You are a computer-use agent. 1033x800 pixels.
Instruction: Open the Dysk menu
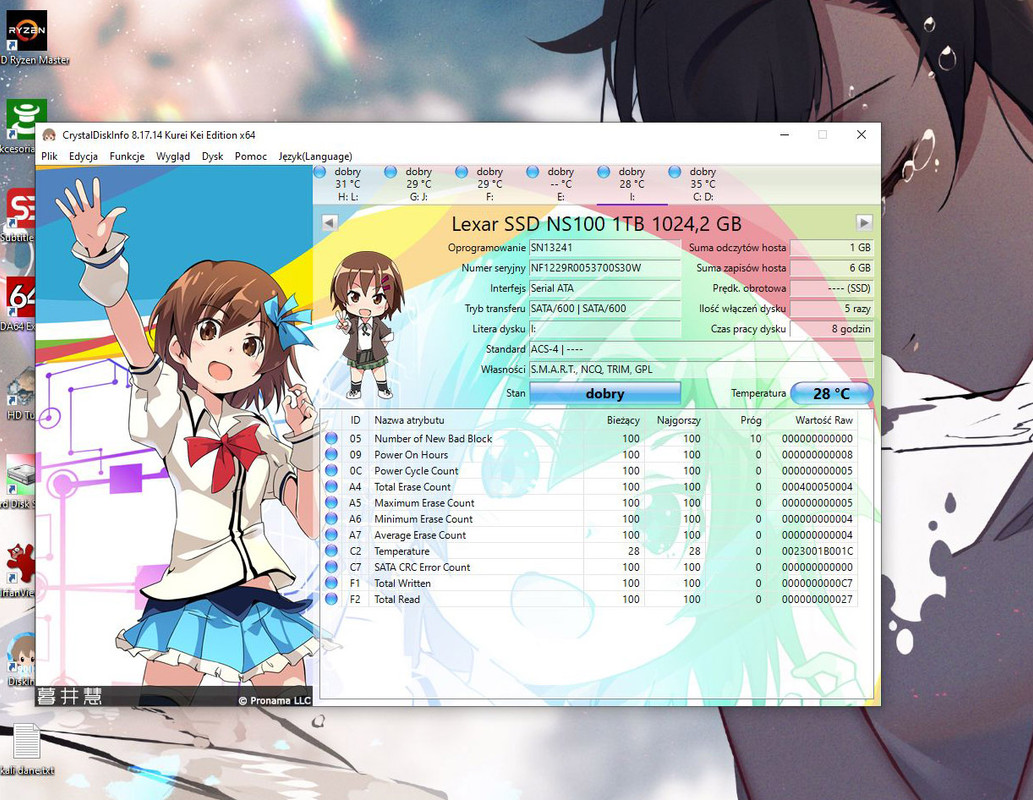[212, 156]
